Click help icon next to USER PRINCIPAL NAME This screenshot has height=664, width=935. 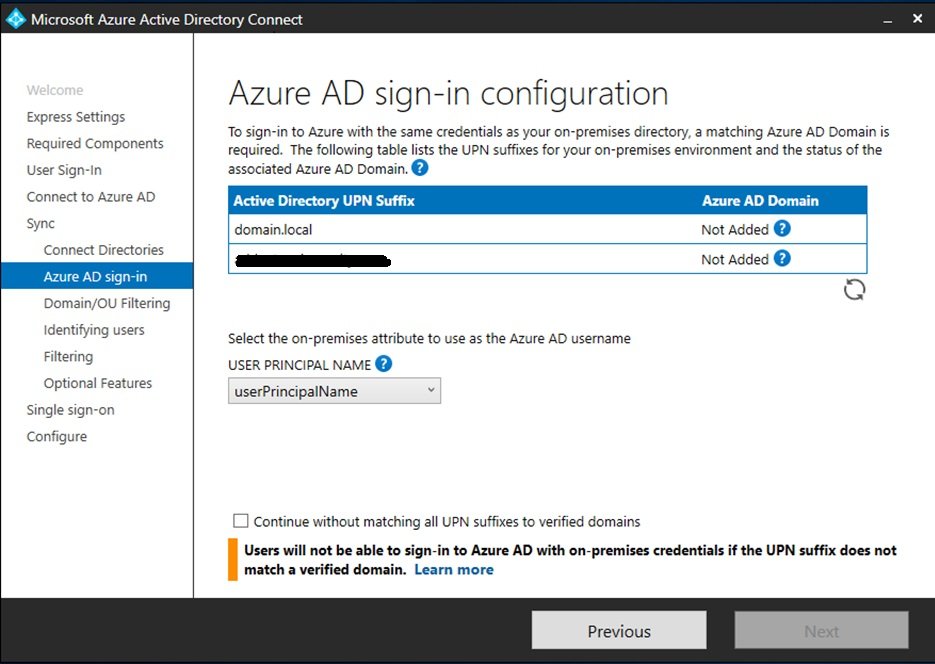tap(384, 364)
